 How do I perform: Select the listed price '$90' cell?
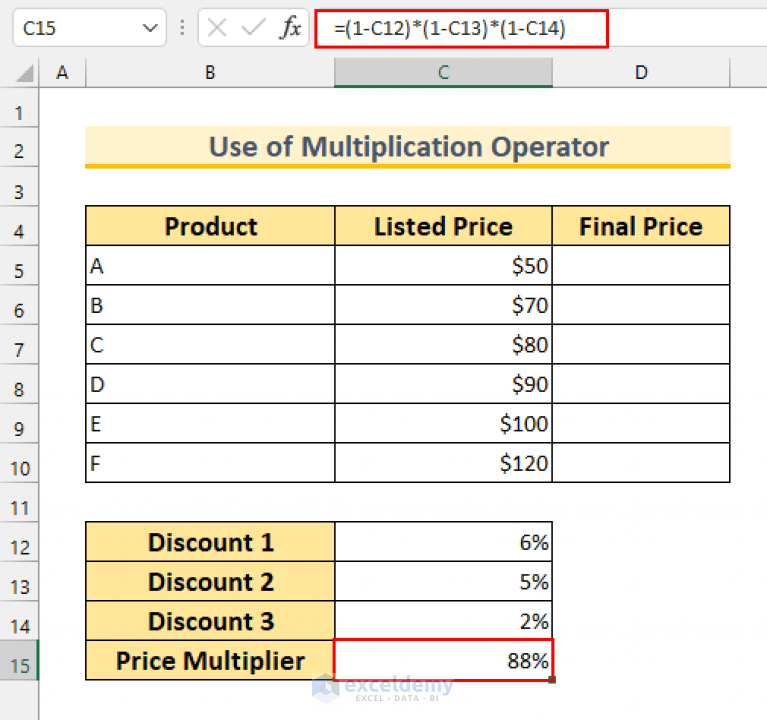(x=443, y=384)
